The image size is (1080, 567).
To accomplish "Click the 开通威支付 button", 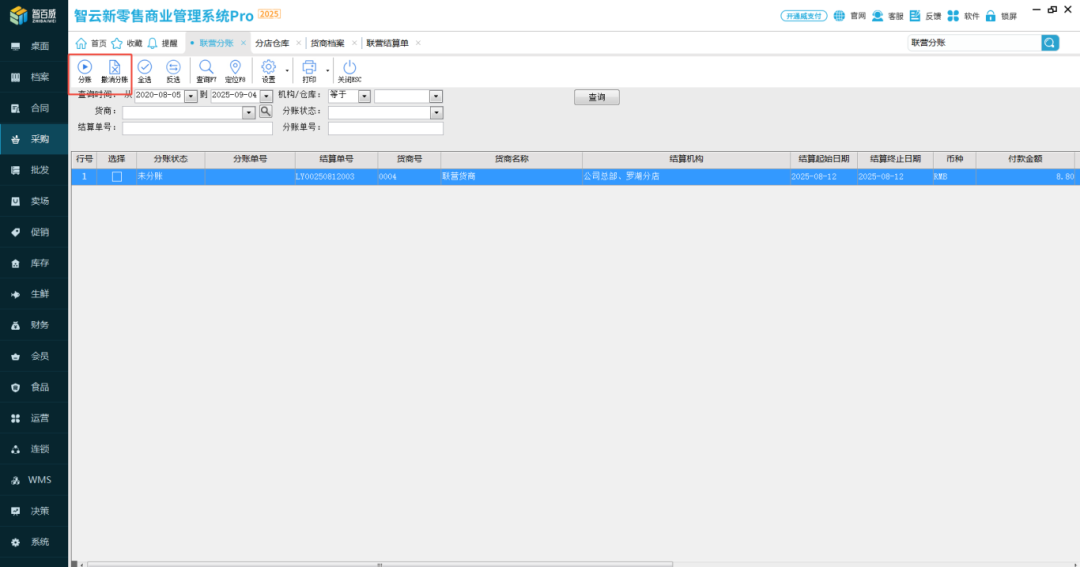I will point(803,16).
